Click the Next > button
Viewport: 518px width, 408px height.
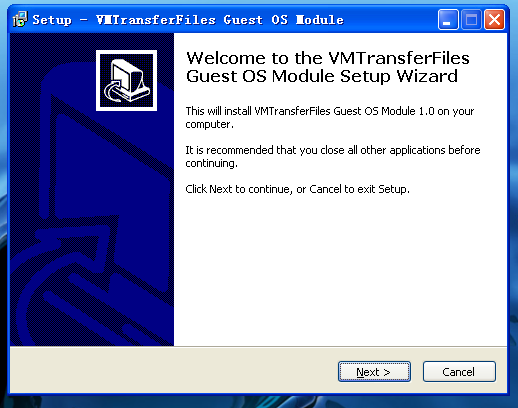click(374, 372)
